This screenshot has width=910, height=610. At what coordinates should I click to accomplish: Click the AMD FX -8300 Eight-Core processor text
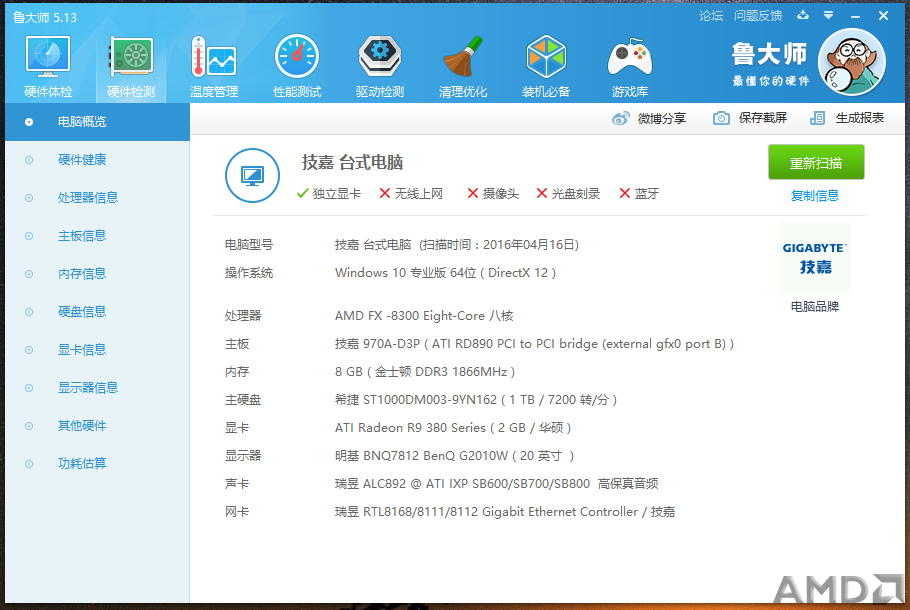pyautogui.click(x=424, y=316)
